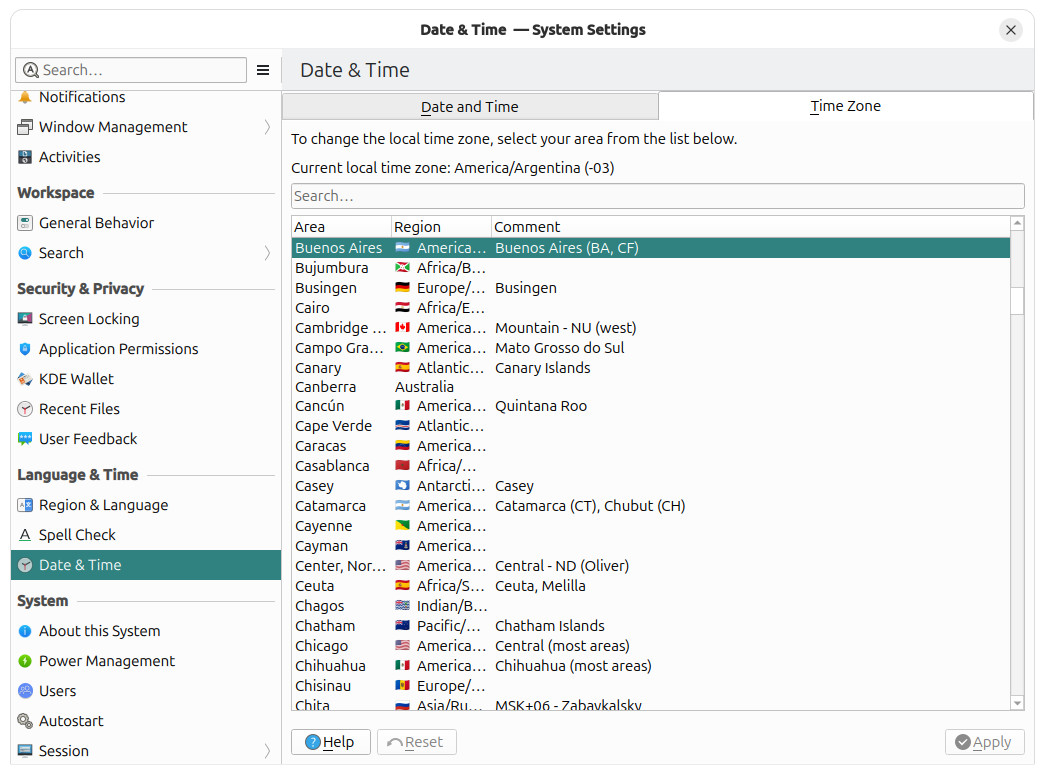This screenshot has height=775, width=1045.
Task: Click Chatham Islands comment
Action: (550, 625)
